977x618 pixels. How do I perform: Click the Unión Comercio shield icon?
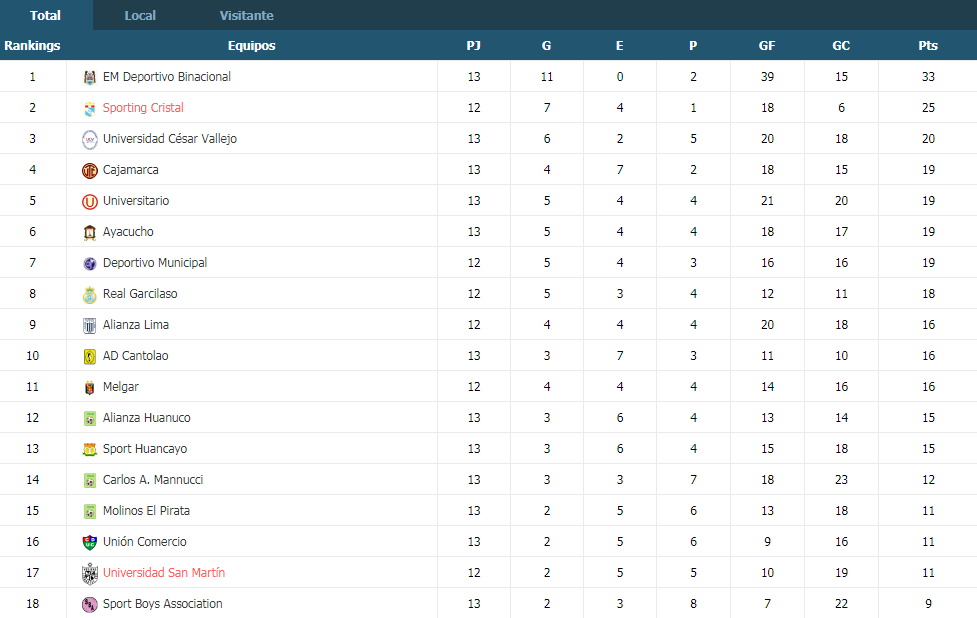[90, 542]
